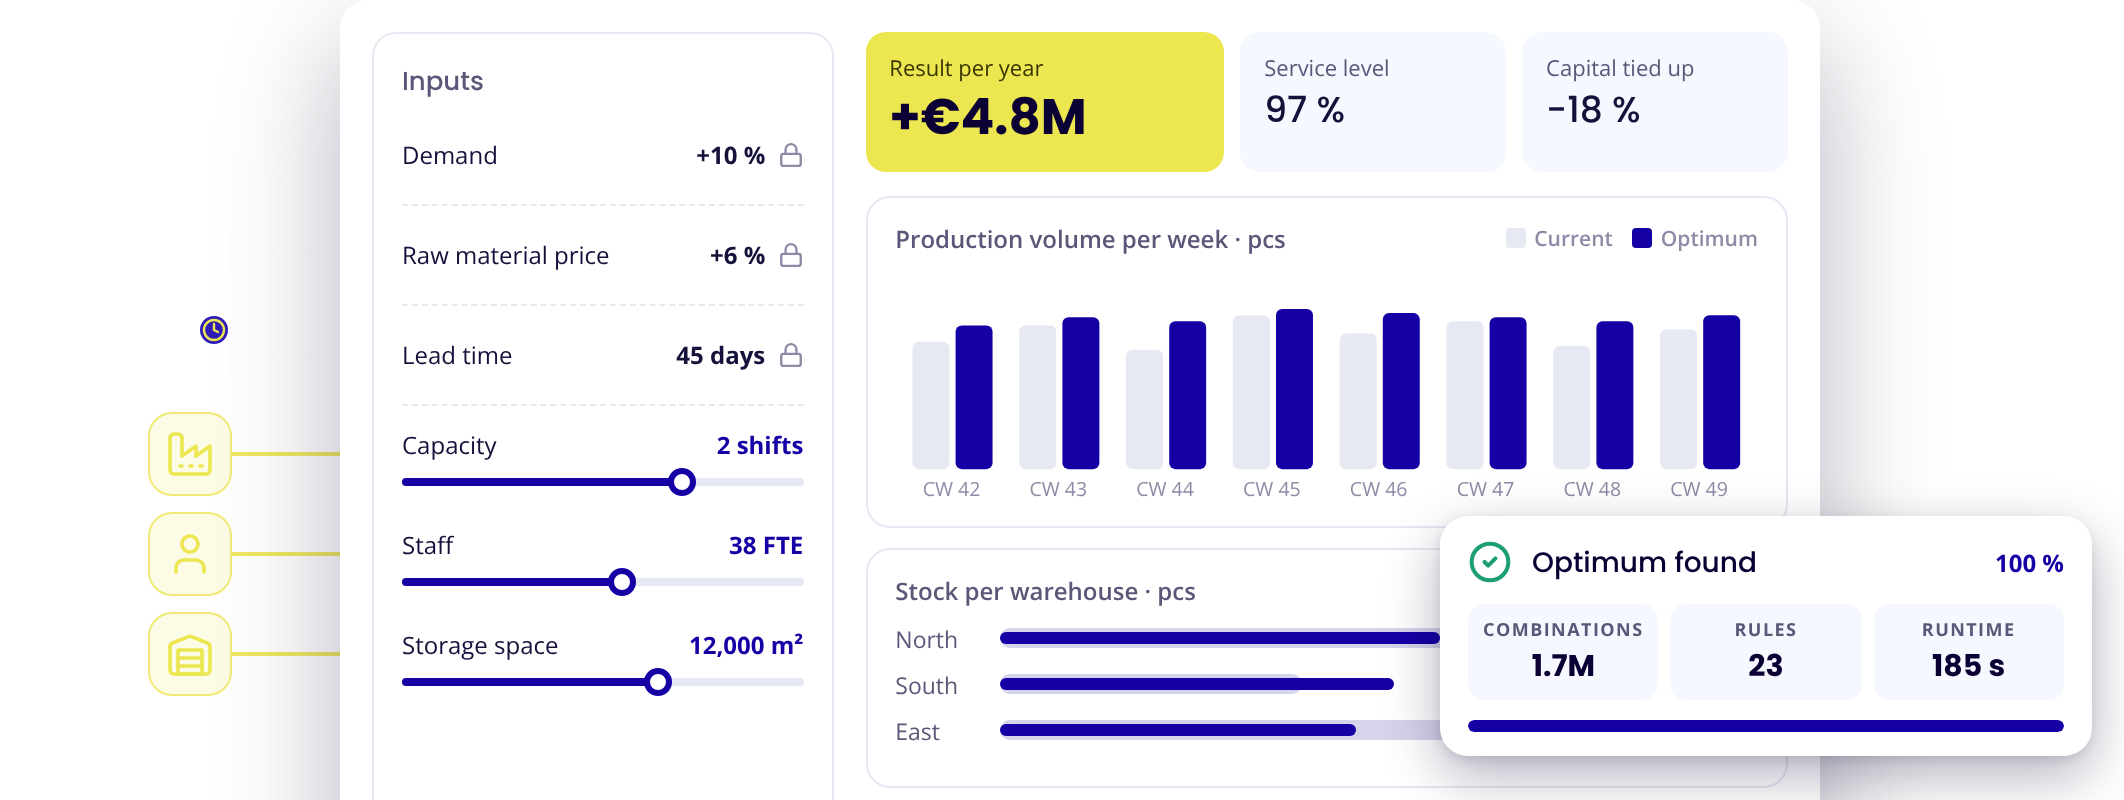The width and height of the screenshot is (2124, 800).
Task: Click the "38 FTE" staff value
Action: pyautogui.click(x=766, y=546)
